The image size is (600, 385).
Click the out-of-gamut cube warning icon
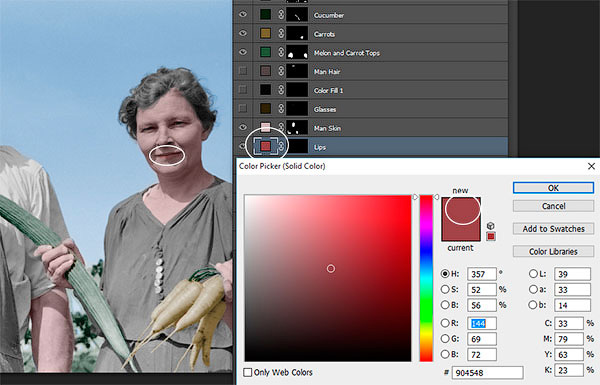pos(491,226)
